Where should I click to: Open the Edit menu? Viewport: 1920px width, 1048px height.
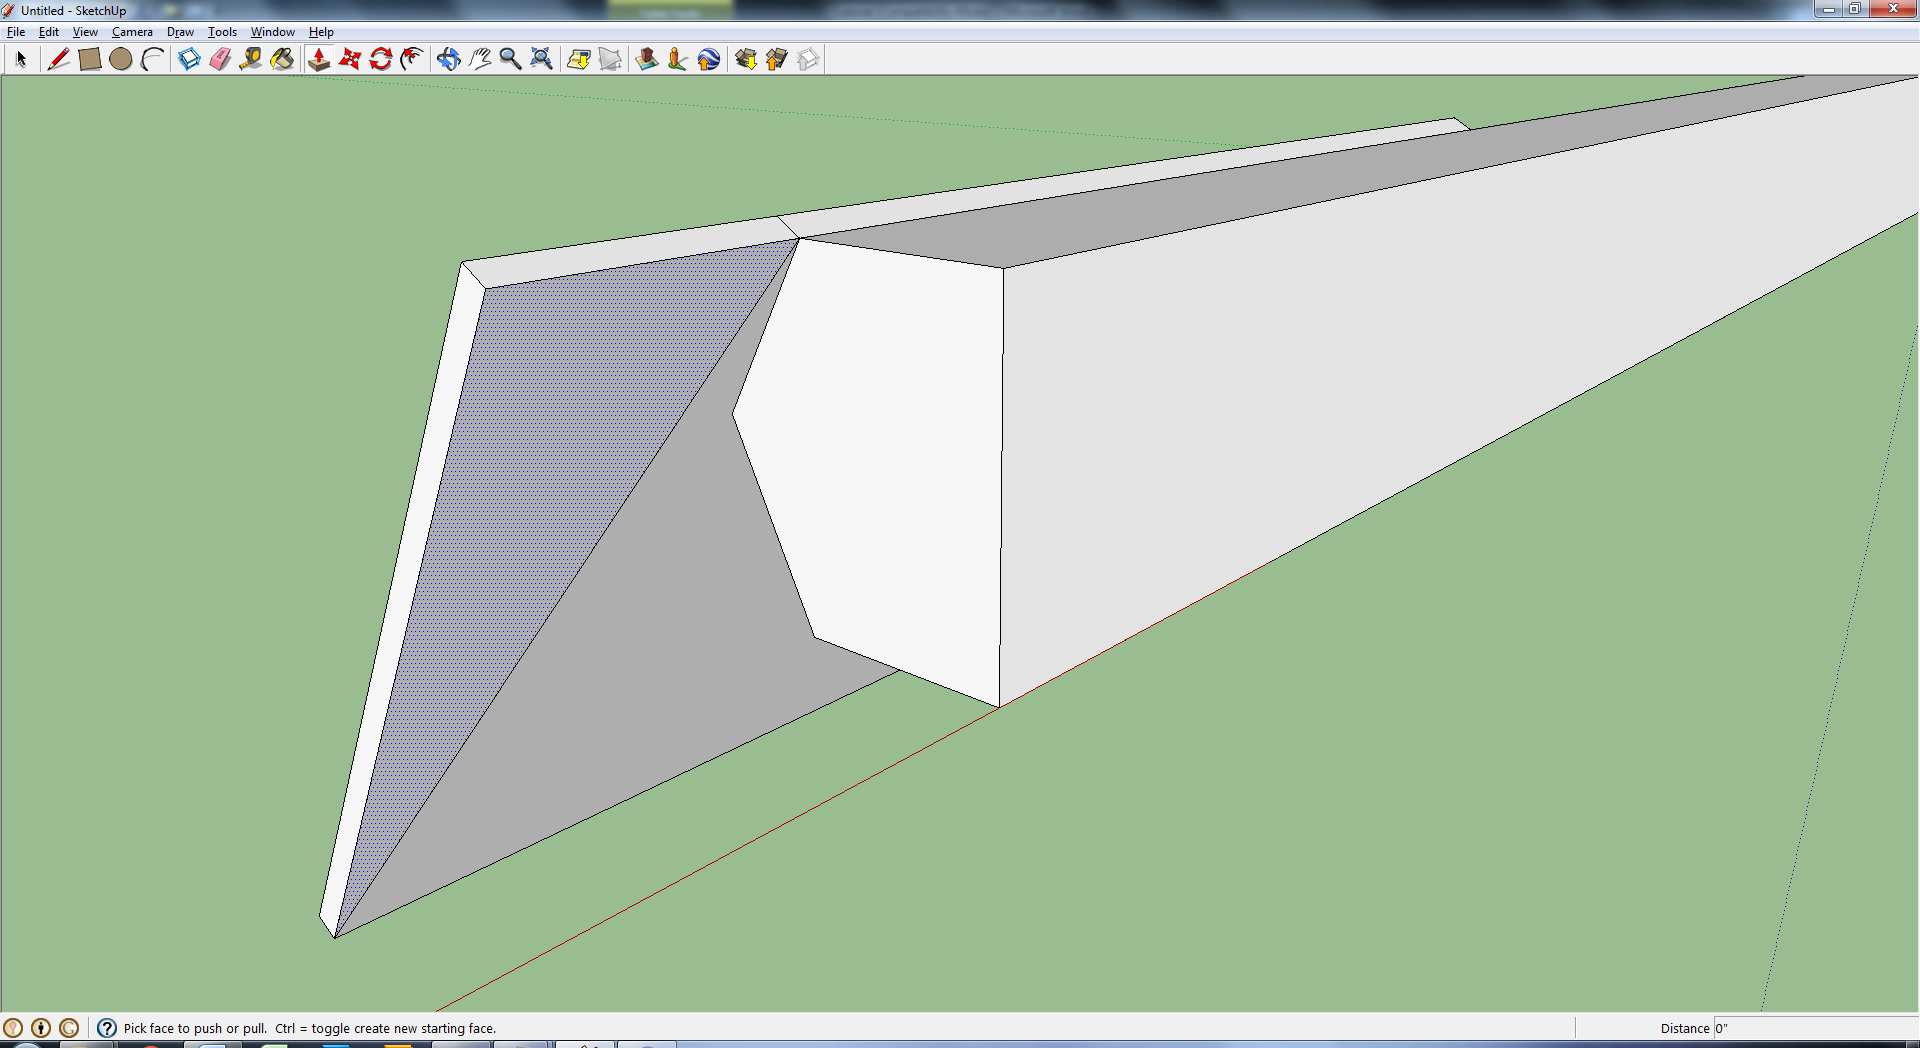click(x=49, y=32)
